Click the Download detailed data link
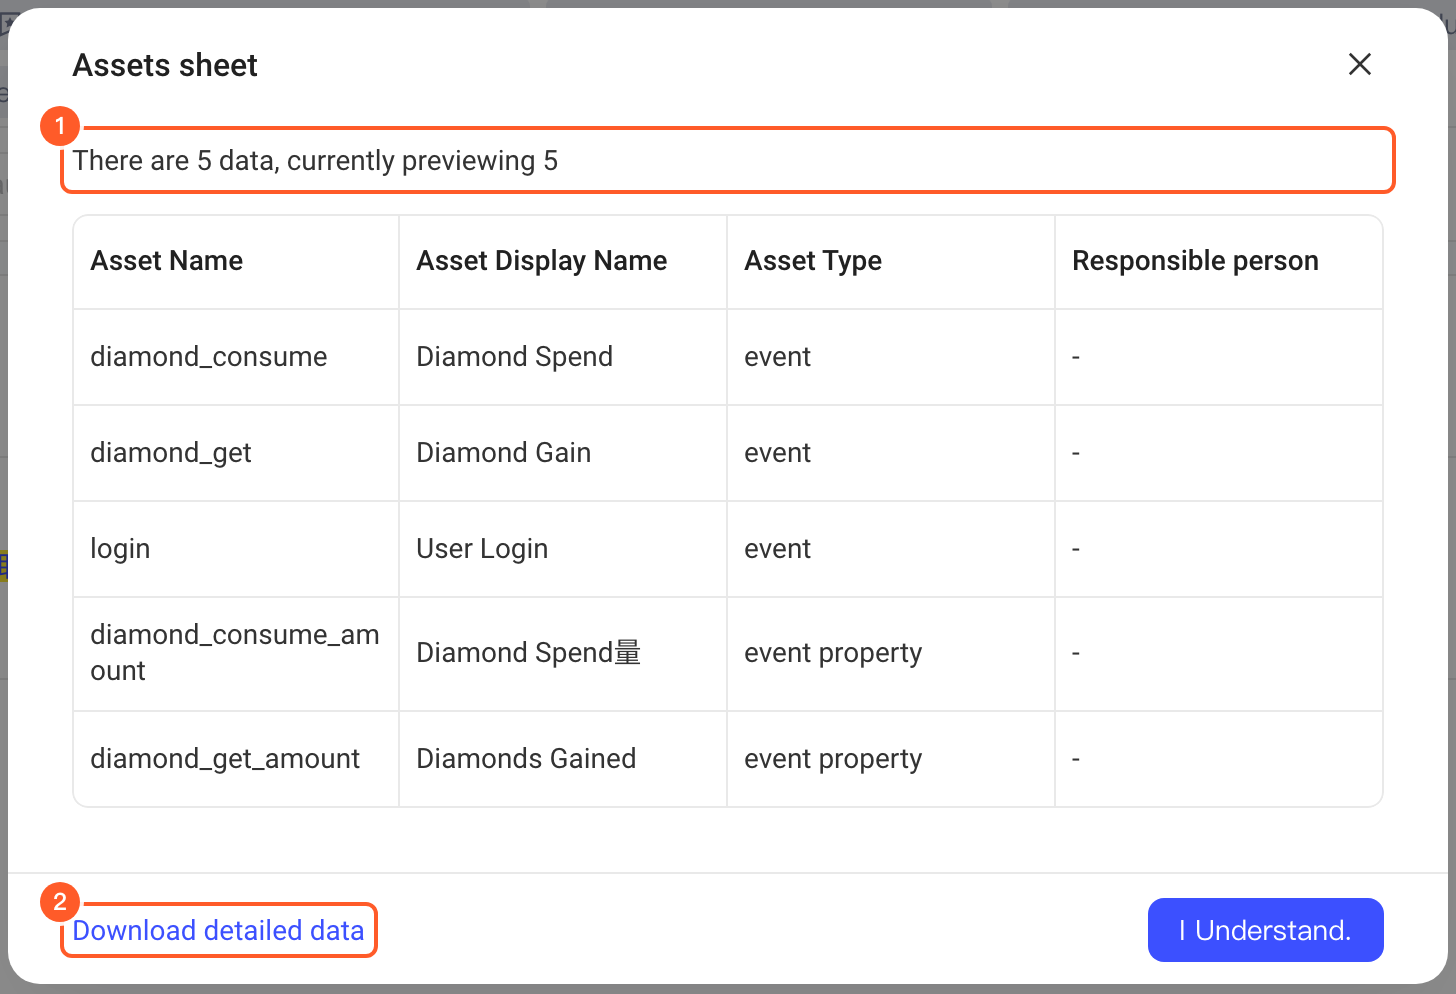This screenshot has width=1456, height=994. (218, 931)
